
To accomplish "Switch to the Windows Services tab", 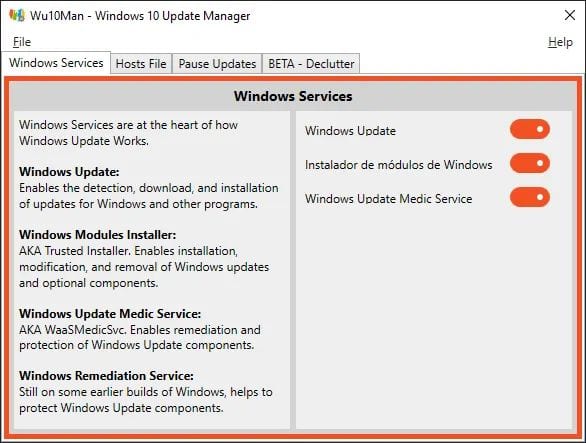I will (x=56, y=63).
